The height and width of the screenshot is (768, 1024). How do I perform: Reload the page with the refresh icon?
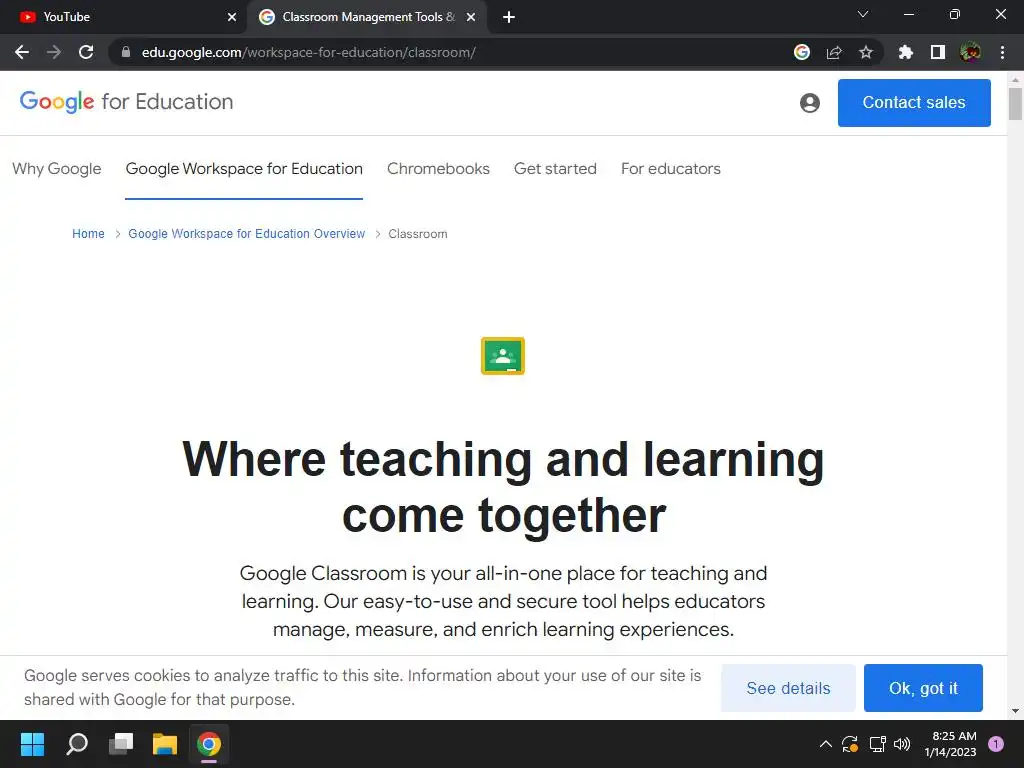coord(86,52)
